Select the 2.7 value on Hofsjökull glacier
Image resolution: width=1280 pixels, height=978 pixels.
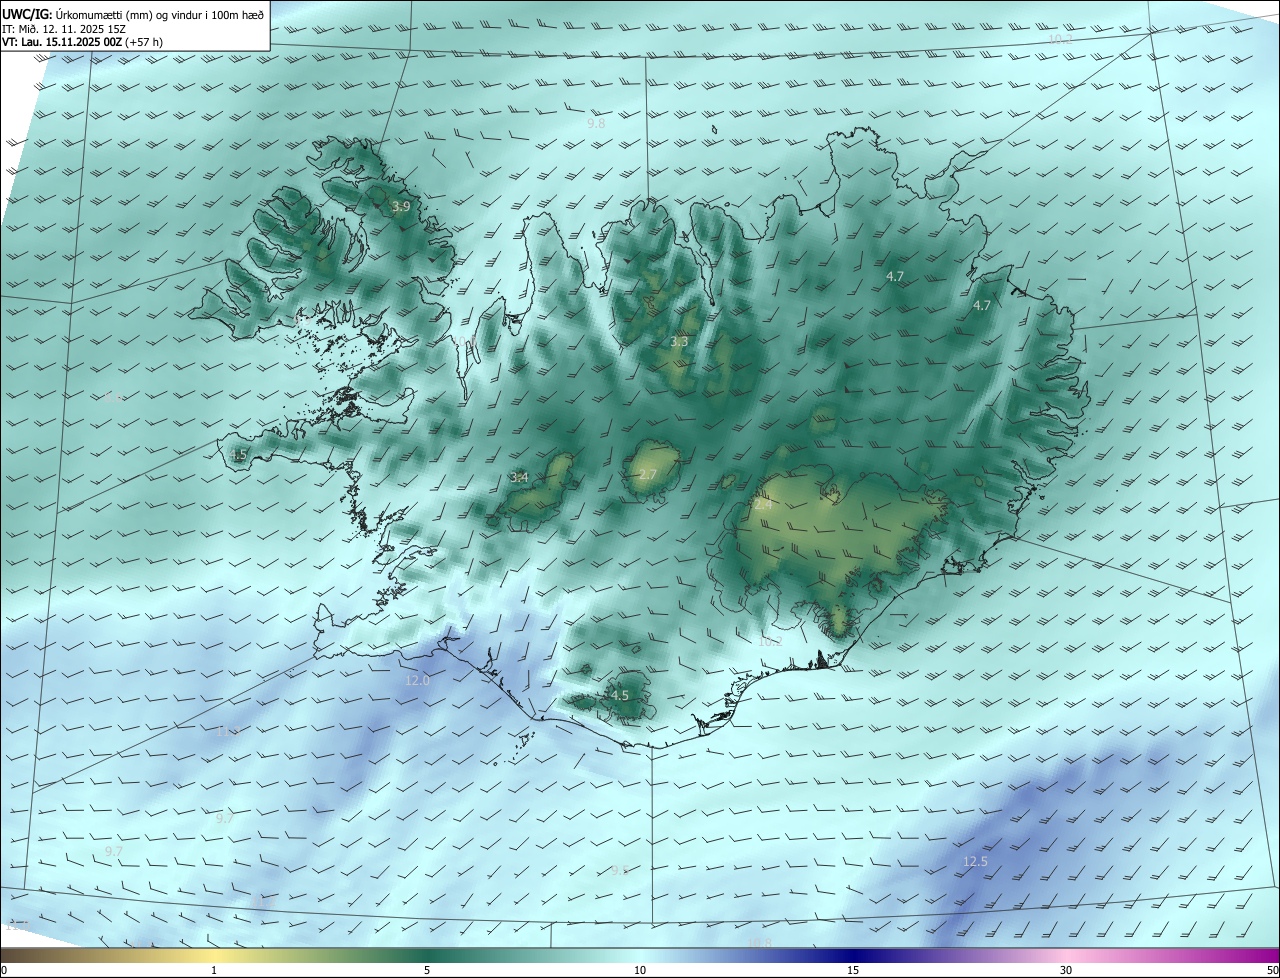coord(648,474)
